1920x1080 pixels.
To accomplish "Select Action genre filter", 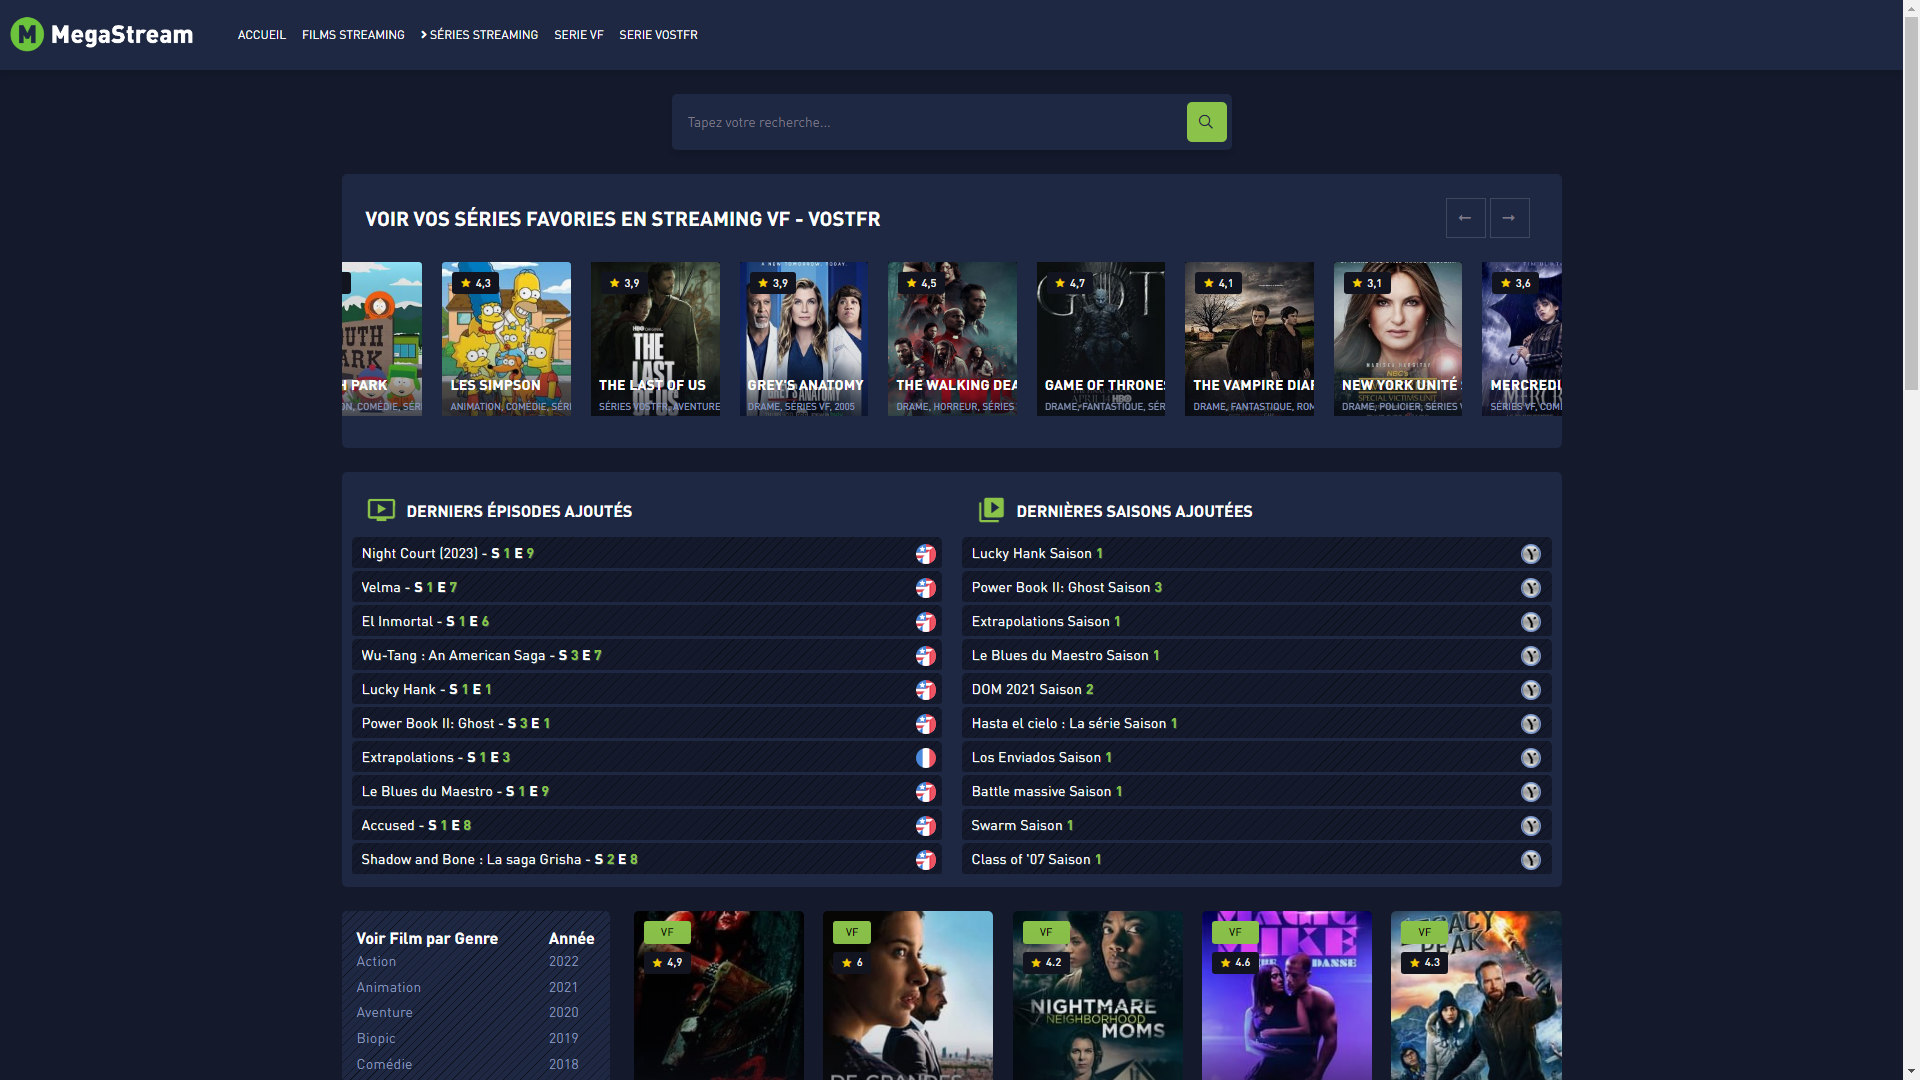I will (376, 962).
